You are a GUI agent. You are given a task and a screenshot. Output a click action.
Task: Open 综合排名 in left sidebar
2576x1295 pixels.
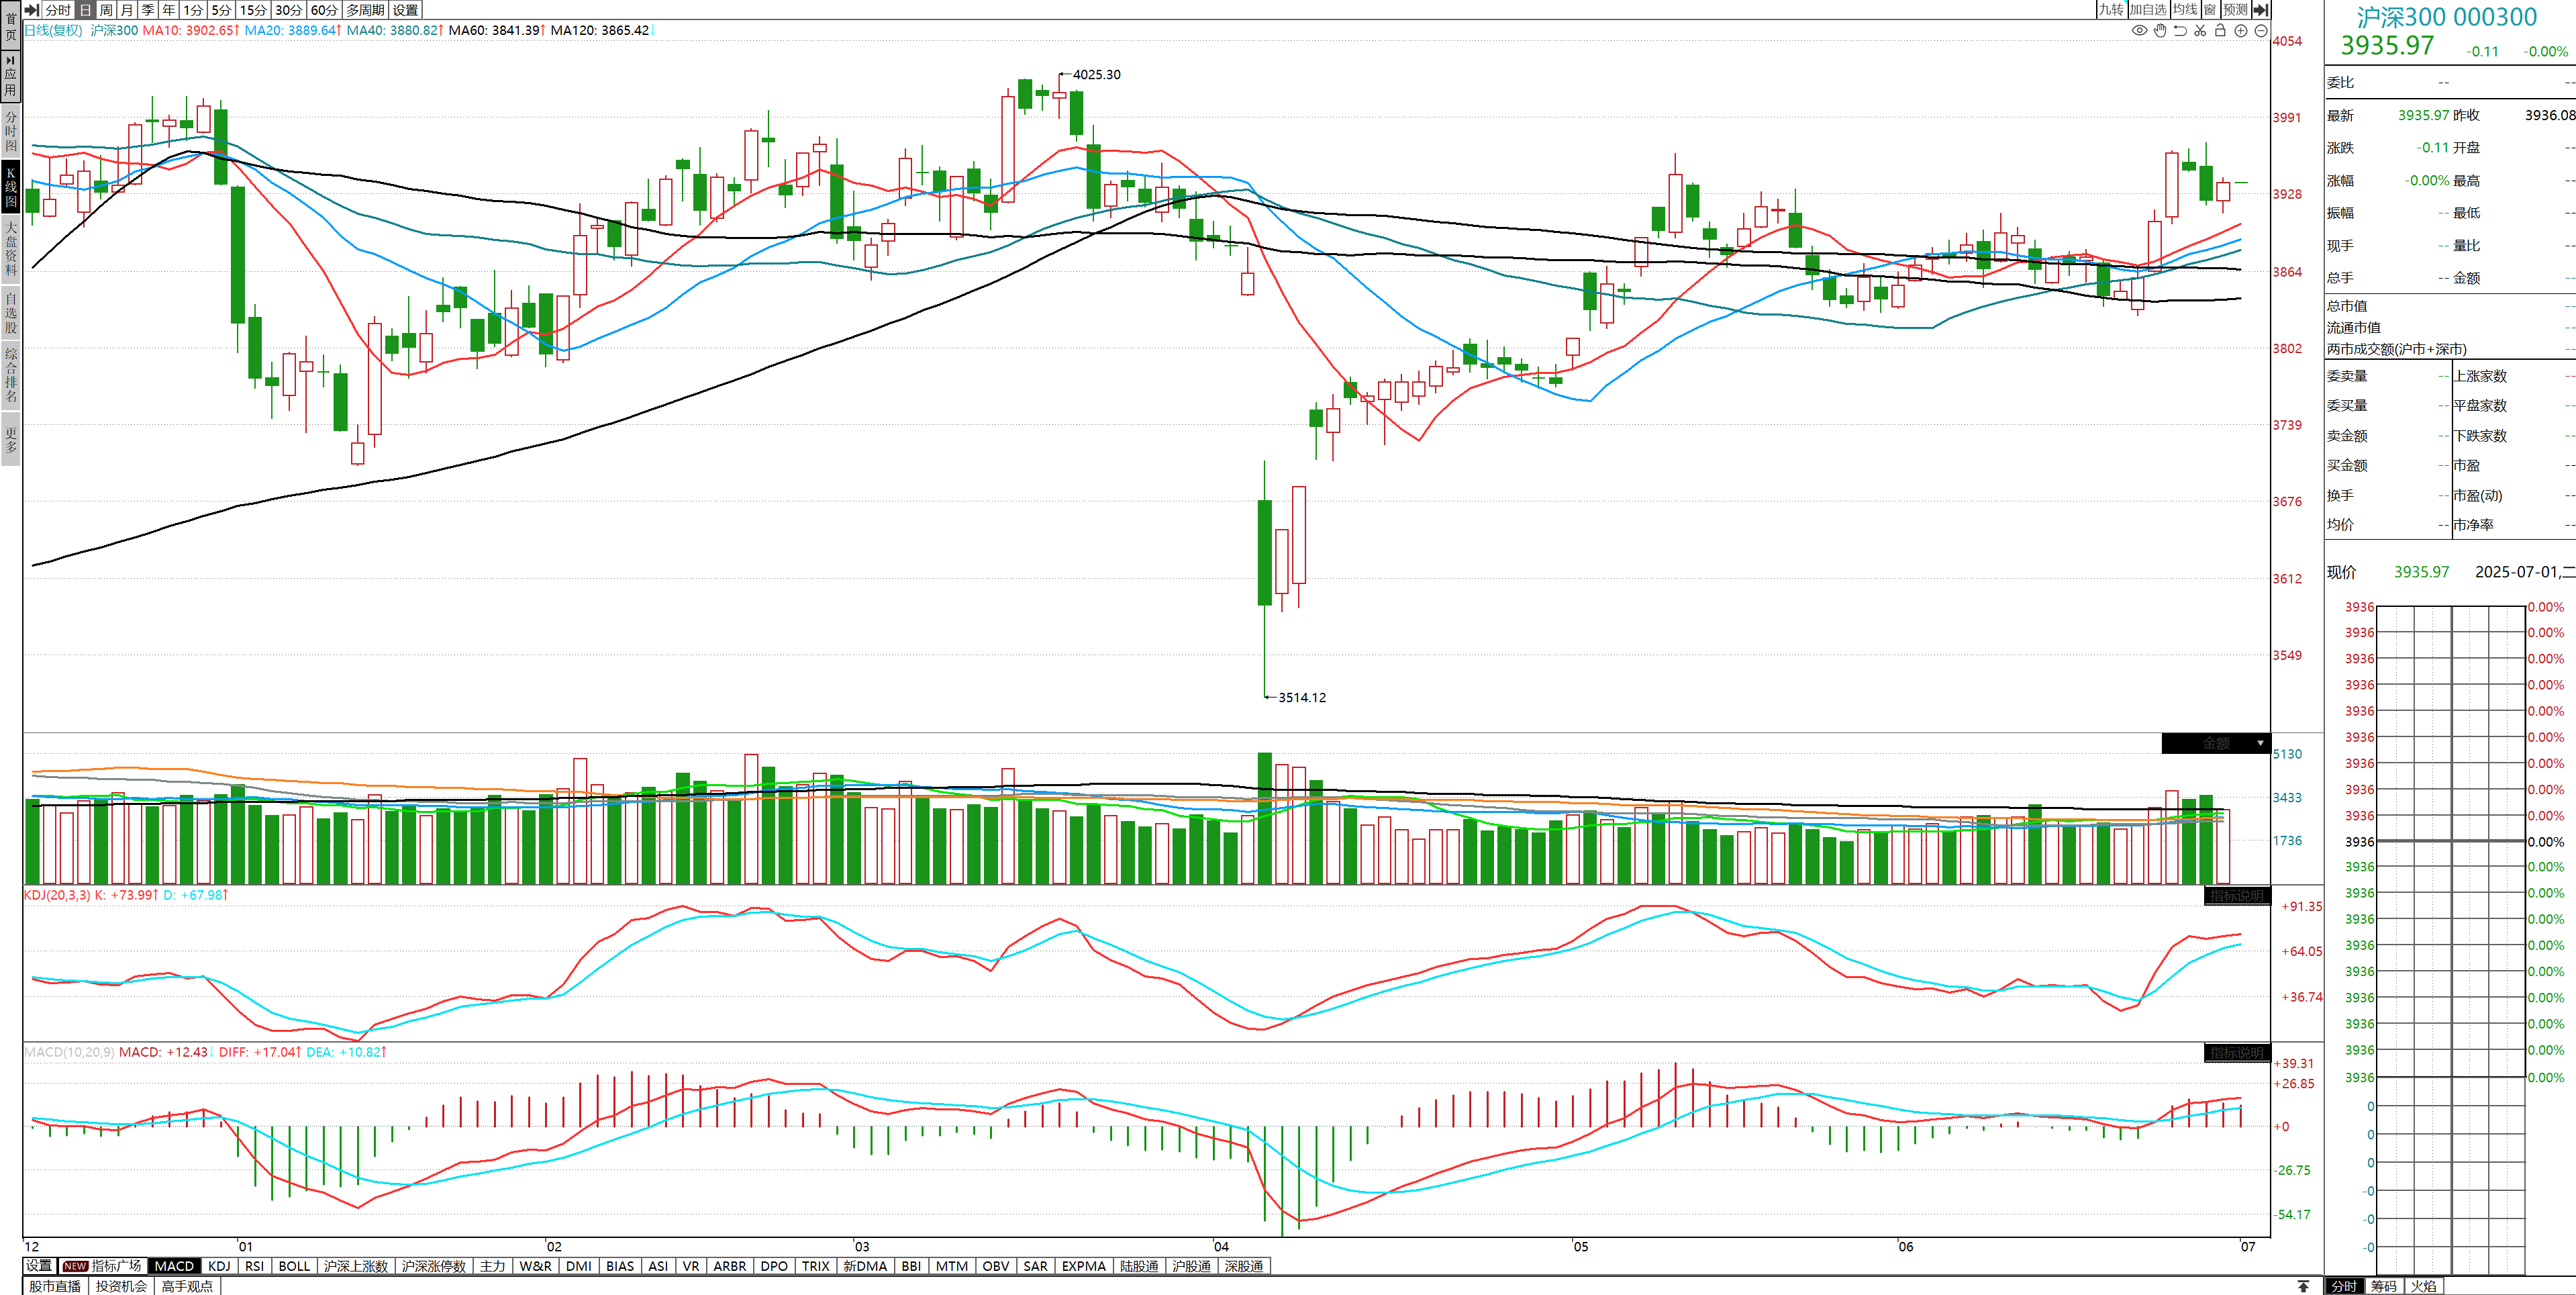(11, 375)
